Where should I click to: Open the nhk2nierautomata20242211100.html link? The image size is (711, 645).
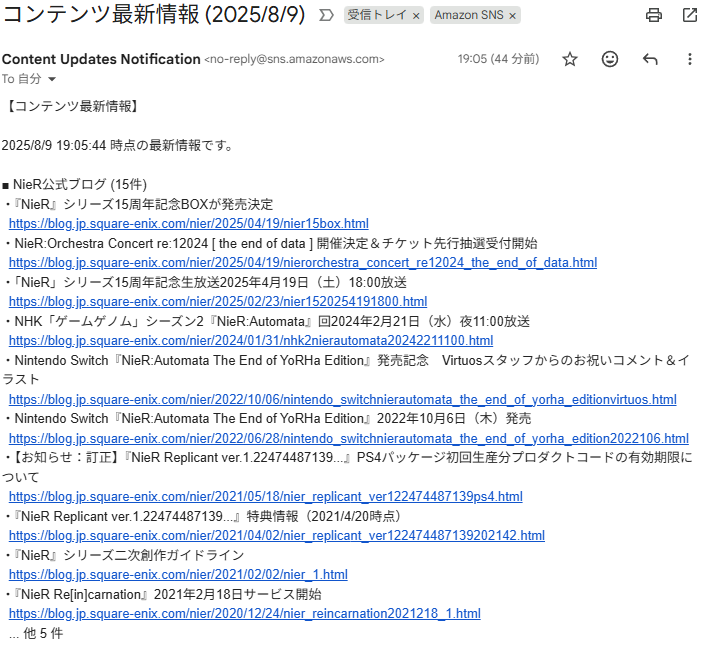pos(251,341)
